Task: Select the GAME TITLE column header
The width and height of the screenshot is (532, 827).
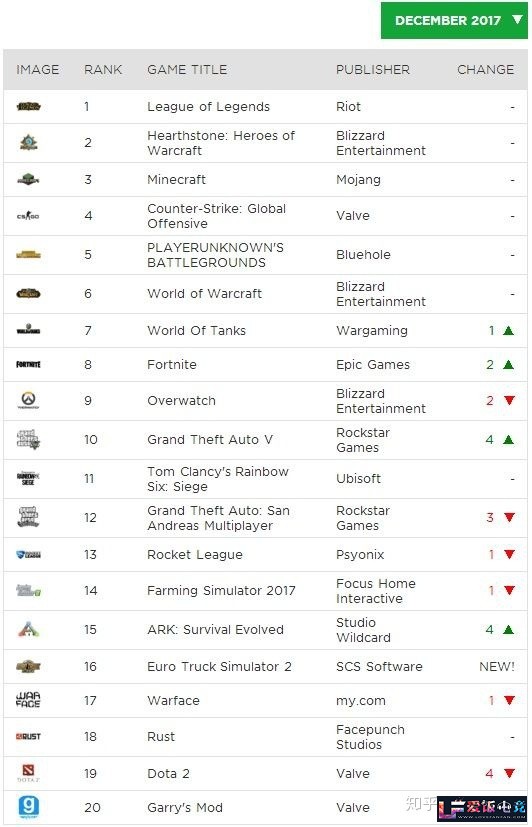Action: [187, 70]
